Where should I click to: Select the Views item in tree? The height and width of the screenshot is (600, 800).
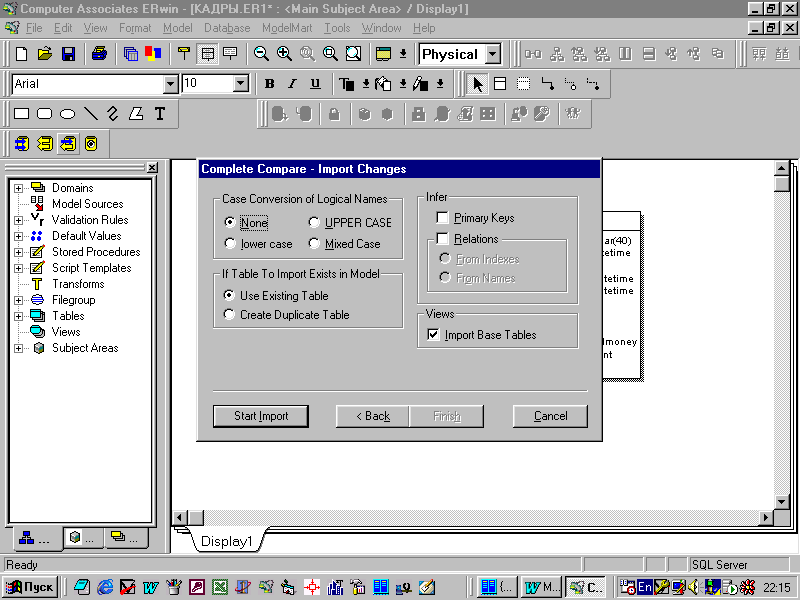point(66,332)
